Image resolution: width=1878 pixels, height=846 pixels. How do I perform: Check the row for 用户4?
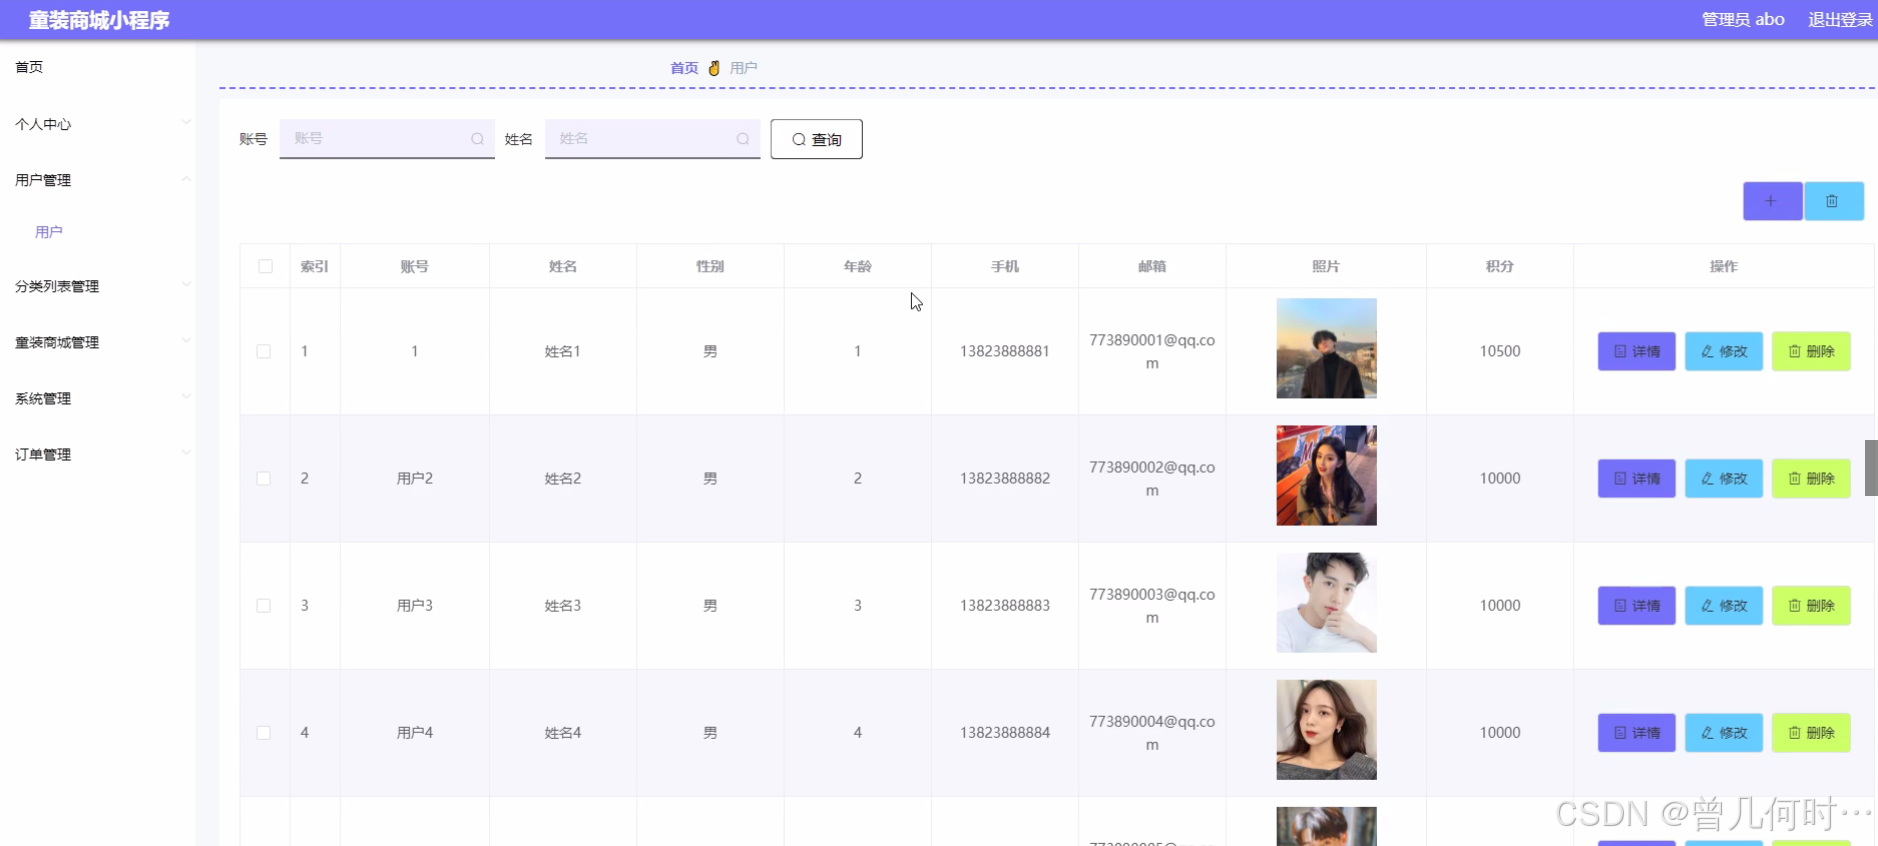click(264, 732)
